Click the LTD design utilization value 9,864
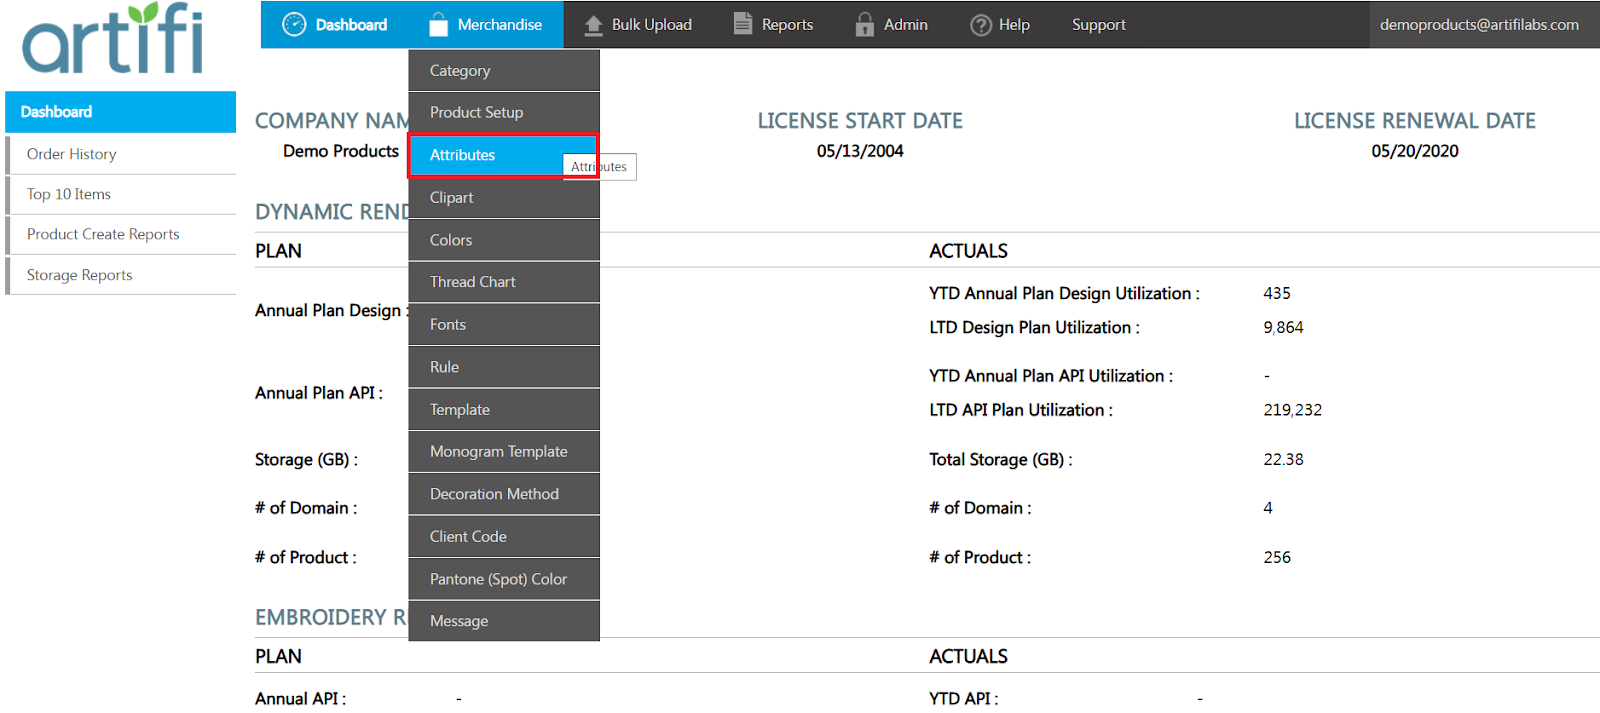This screenshot has width=1600, height=713. [1283, 328]
